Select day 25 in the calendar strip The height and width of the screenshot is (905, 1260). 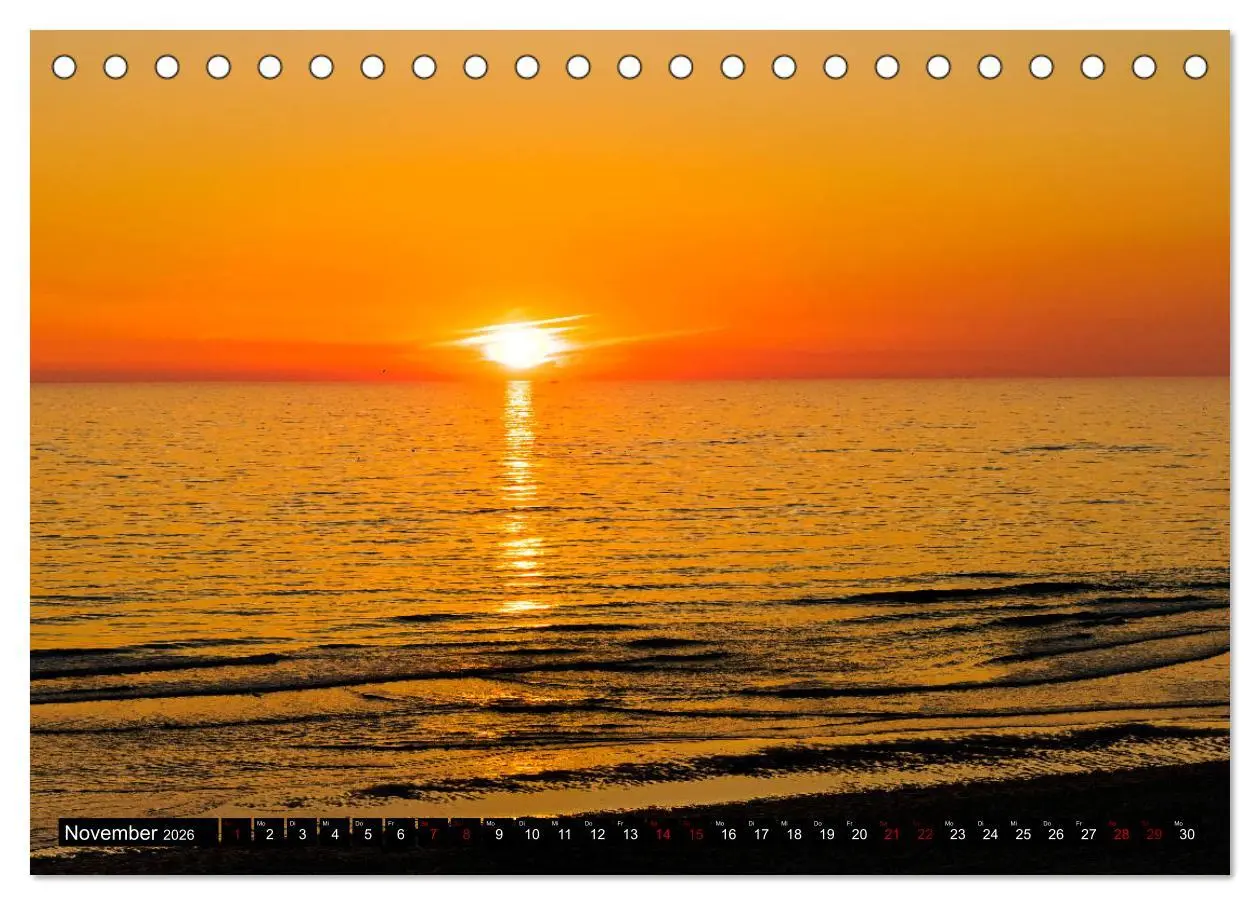click(1023, 834)
